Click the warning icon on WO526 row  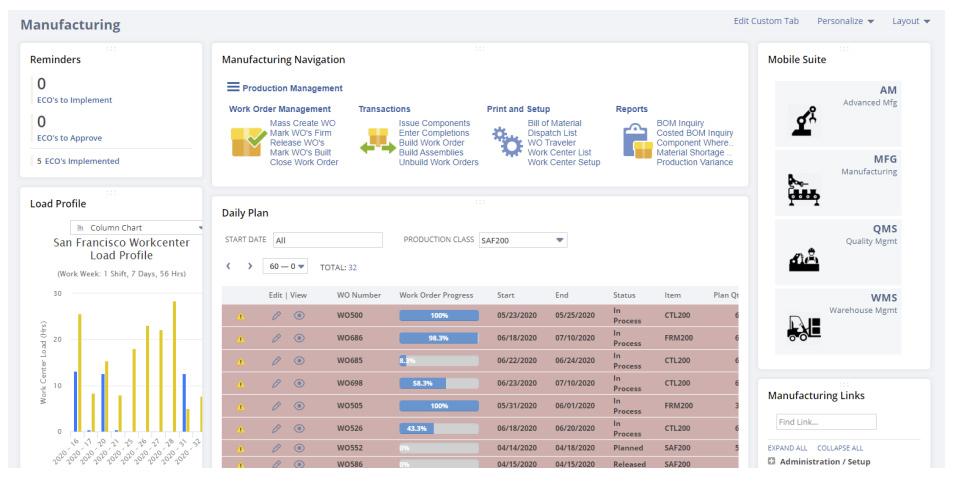click(241, 429)
